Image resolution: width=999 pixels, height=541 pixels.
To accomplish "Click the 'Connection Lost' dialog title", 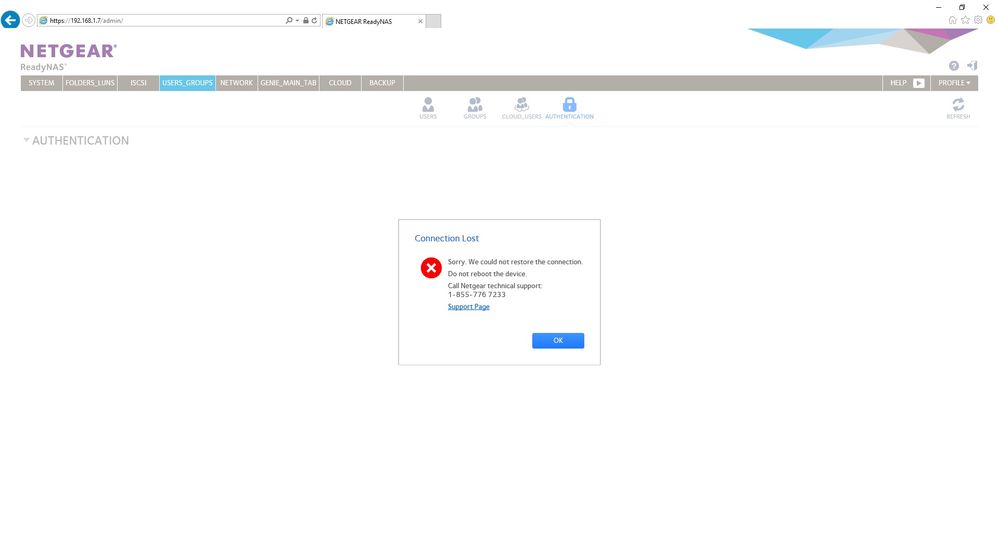I will coord(447,238).
